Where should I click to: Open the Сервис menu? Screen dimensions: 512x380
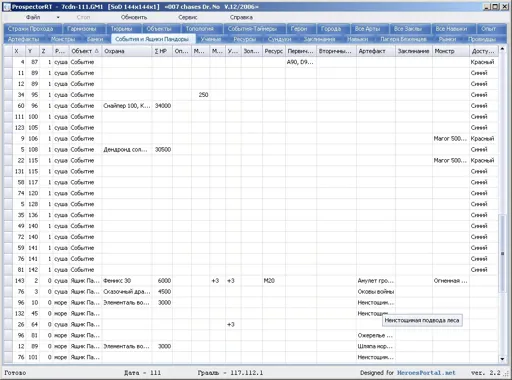click(x=188, y=17)
